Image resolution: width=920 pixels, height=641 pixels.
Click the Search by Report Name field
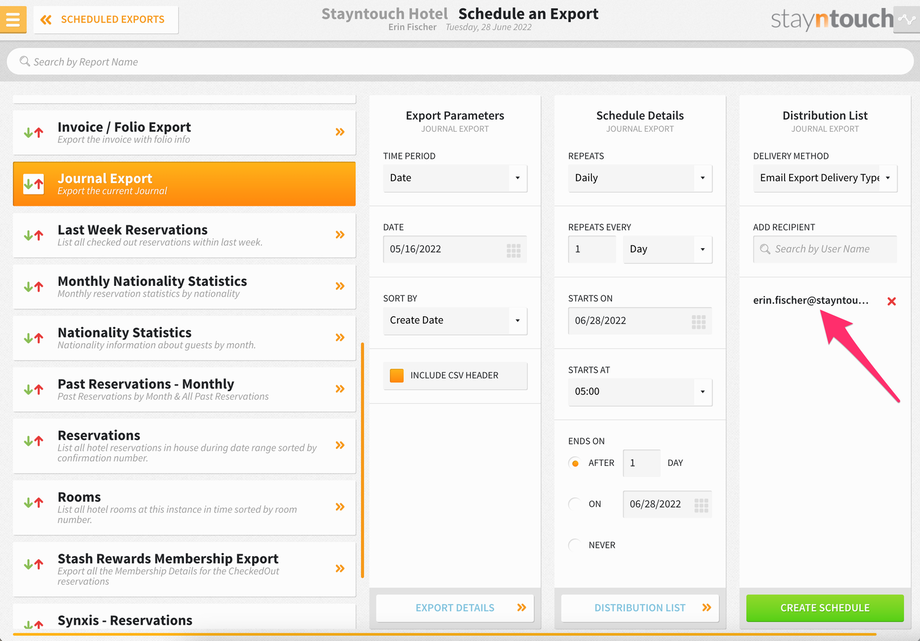(x=460, y=62)
